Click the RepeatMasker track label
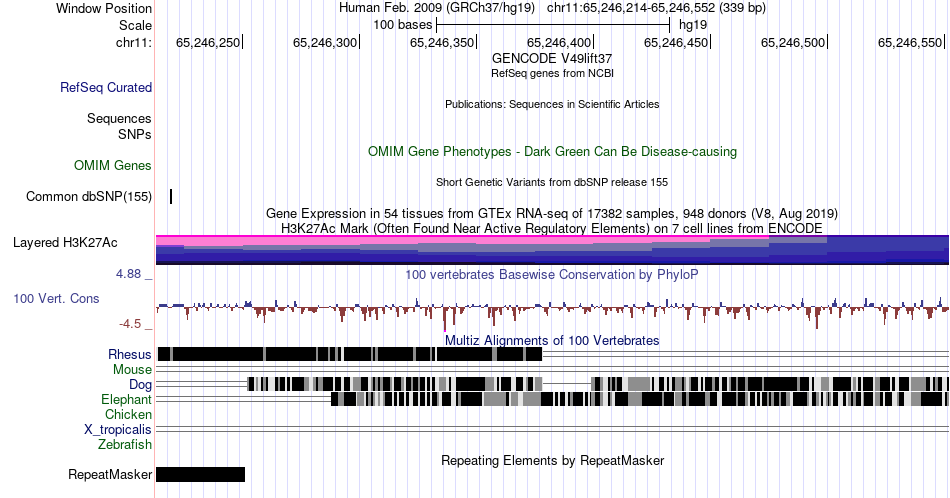This screenshot has height=498, width=950. pyautogui.click(x=110, y=474)
